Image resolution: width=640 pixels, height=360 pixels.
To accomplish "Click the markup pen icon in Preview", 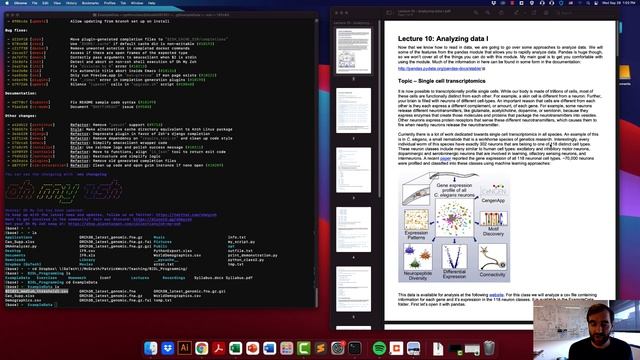I will coord(516,13).
